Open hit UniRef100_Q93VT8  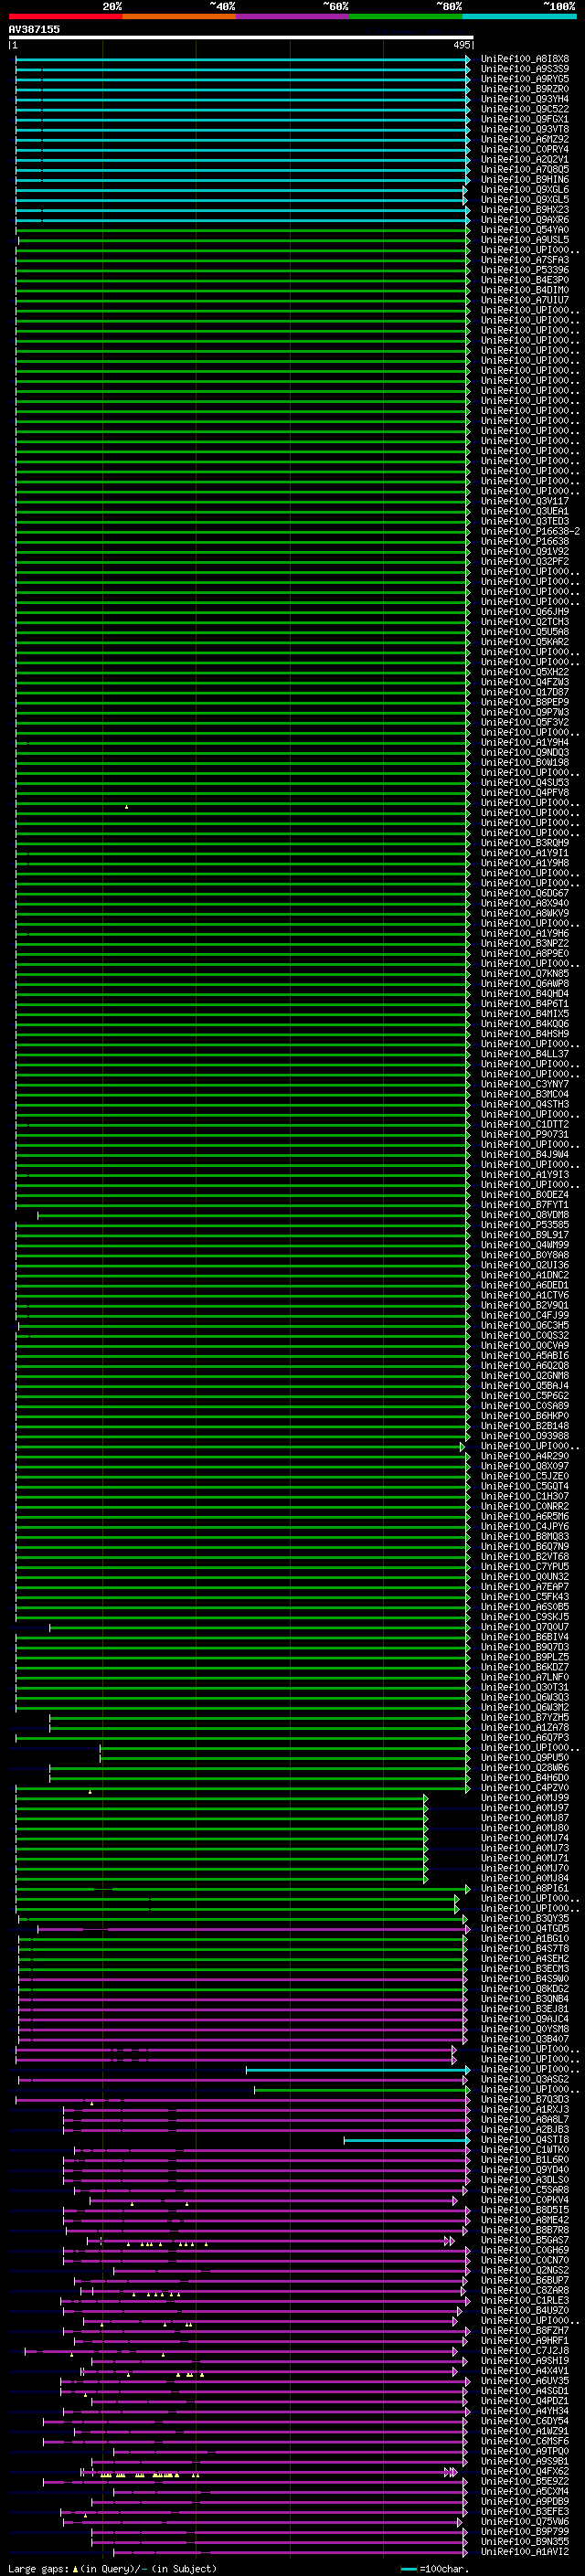point(525,129)
